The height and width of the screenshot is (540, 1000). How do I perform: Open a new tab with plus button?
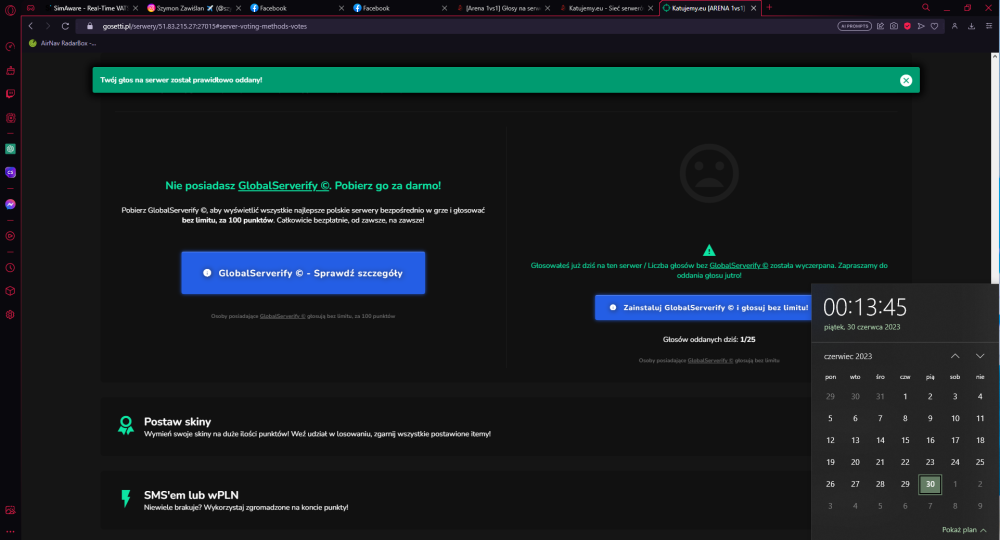coord(769,8)
